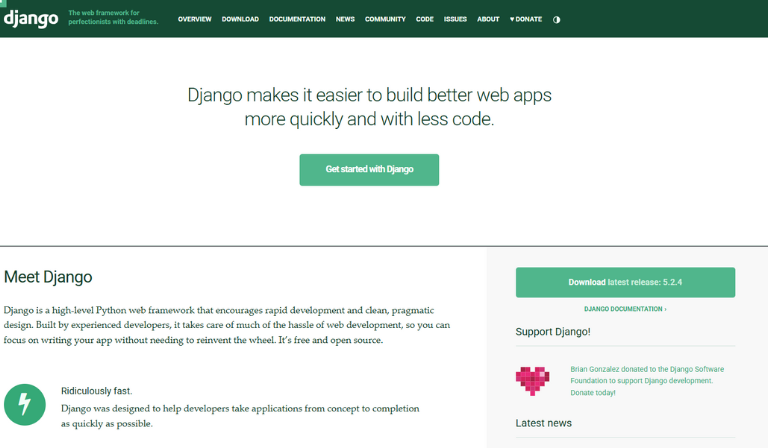Open the Django Documentation link
The image size is (768, 448).
[x=625, y=309]
